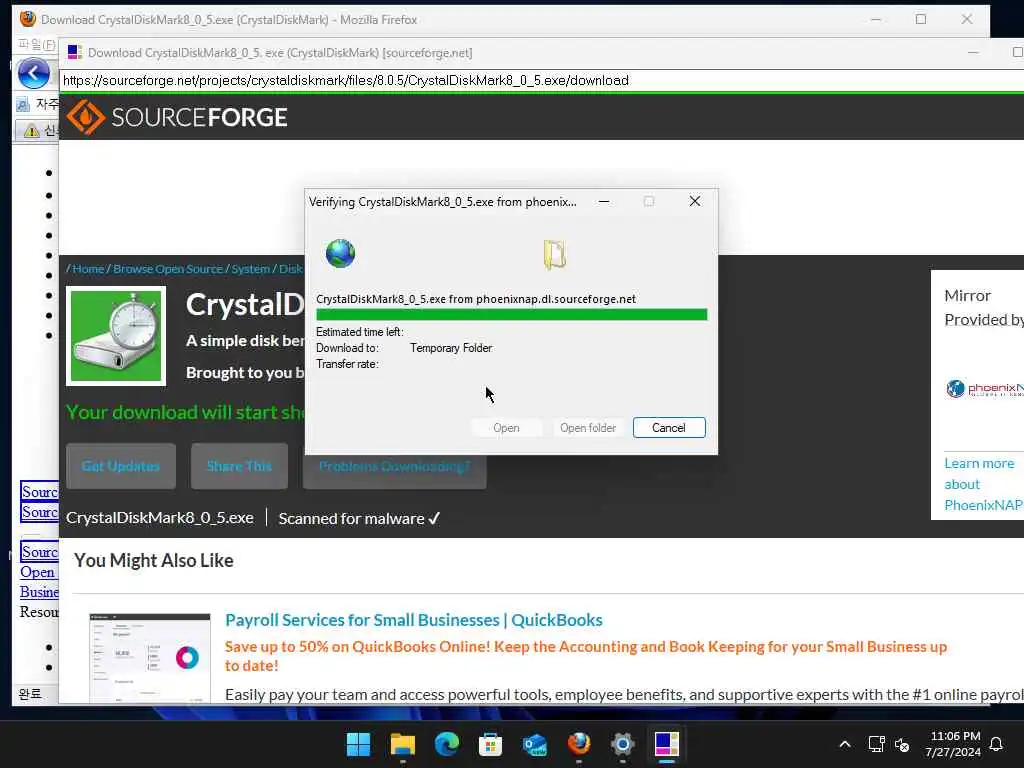This screenshot has width=1024, height=768.
Task: Click the SourceForge logo in header
Action: click(177, 118)
